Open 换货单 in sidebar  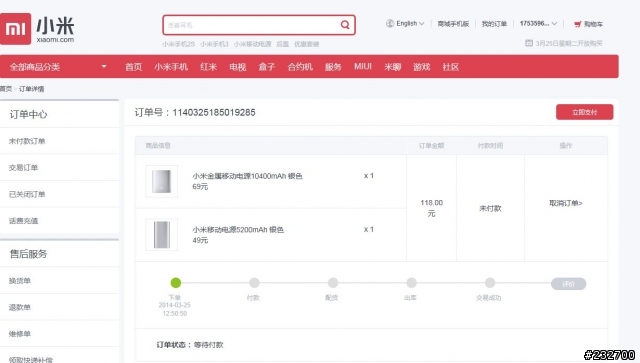(20, 281)
